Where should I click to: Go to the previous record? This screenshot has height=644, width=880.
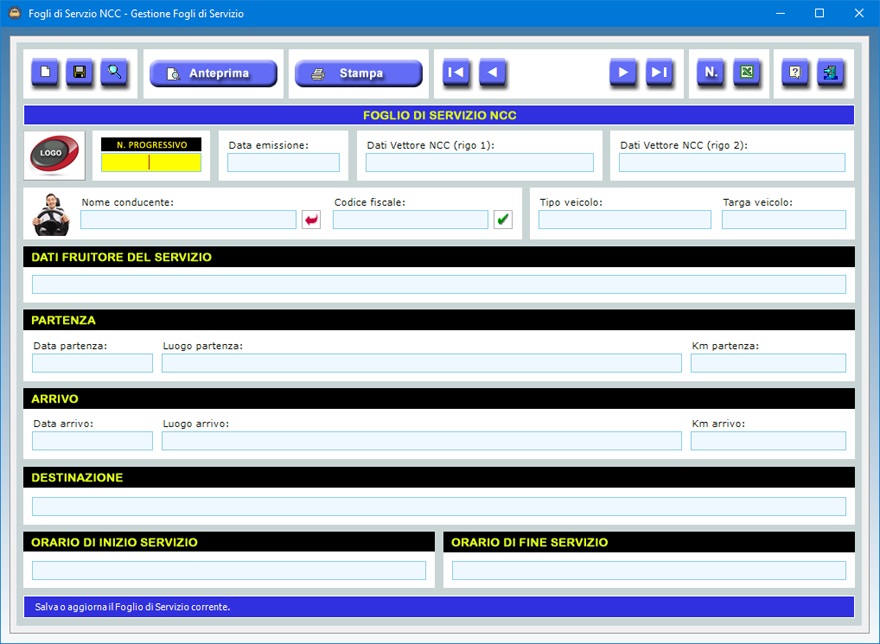(492, 73)
